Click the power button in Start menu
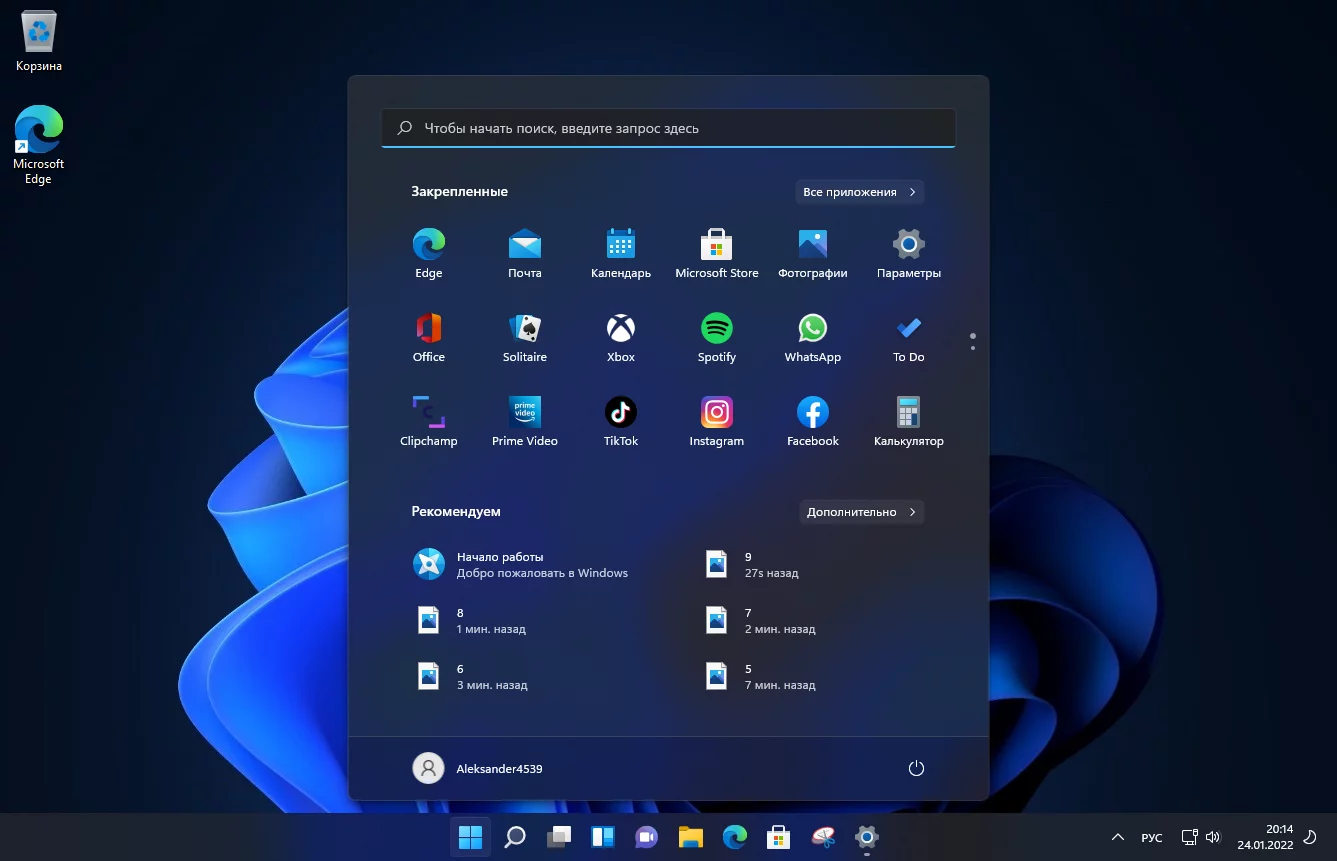 pos(915,768)
